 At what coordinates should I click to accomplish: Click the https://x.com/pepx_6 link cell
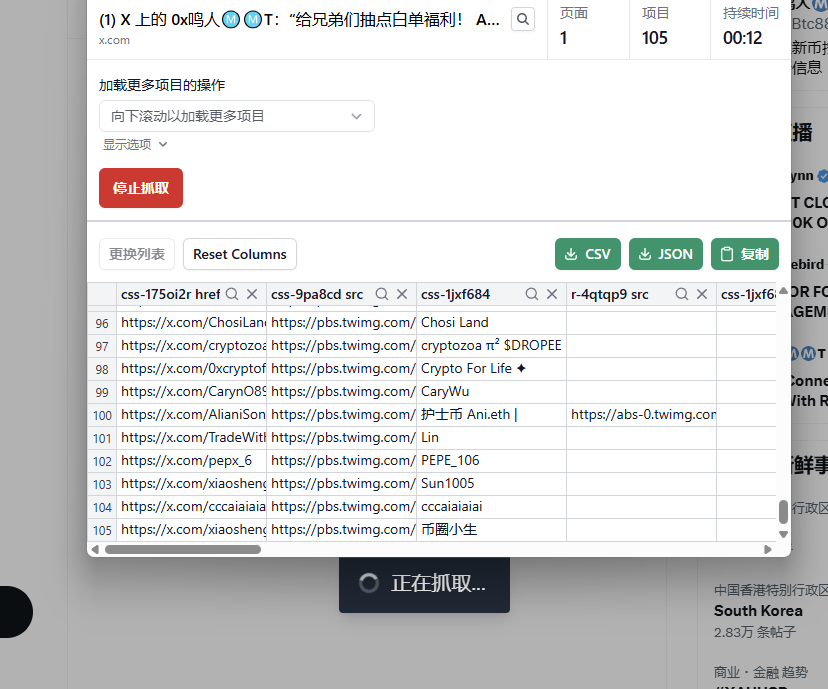click(192, 461)
